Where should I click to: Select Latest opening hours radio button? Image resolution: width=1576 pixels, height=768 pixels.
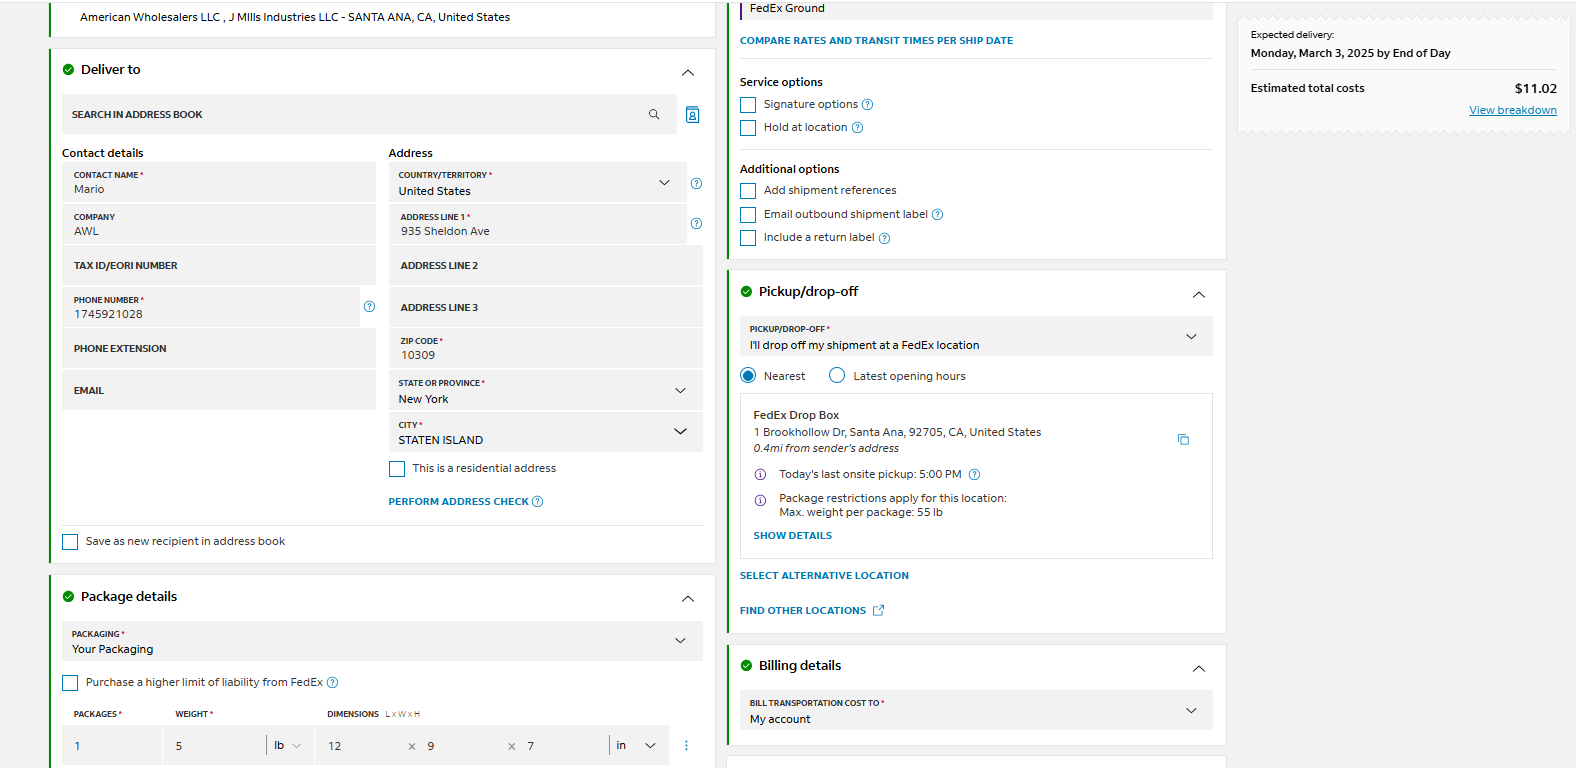pos(837,375)
